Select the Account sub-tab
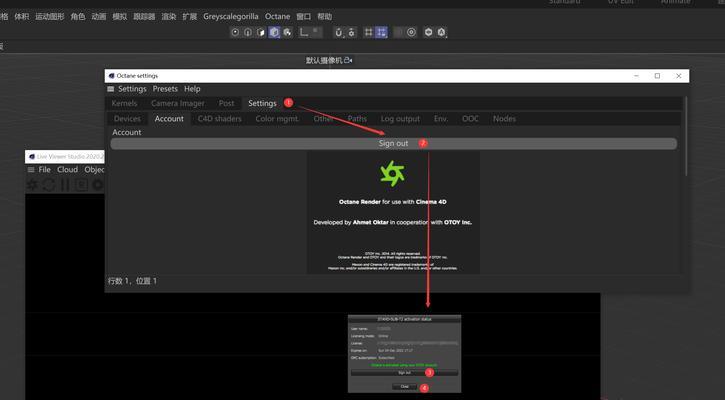 (169, 119)
